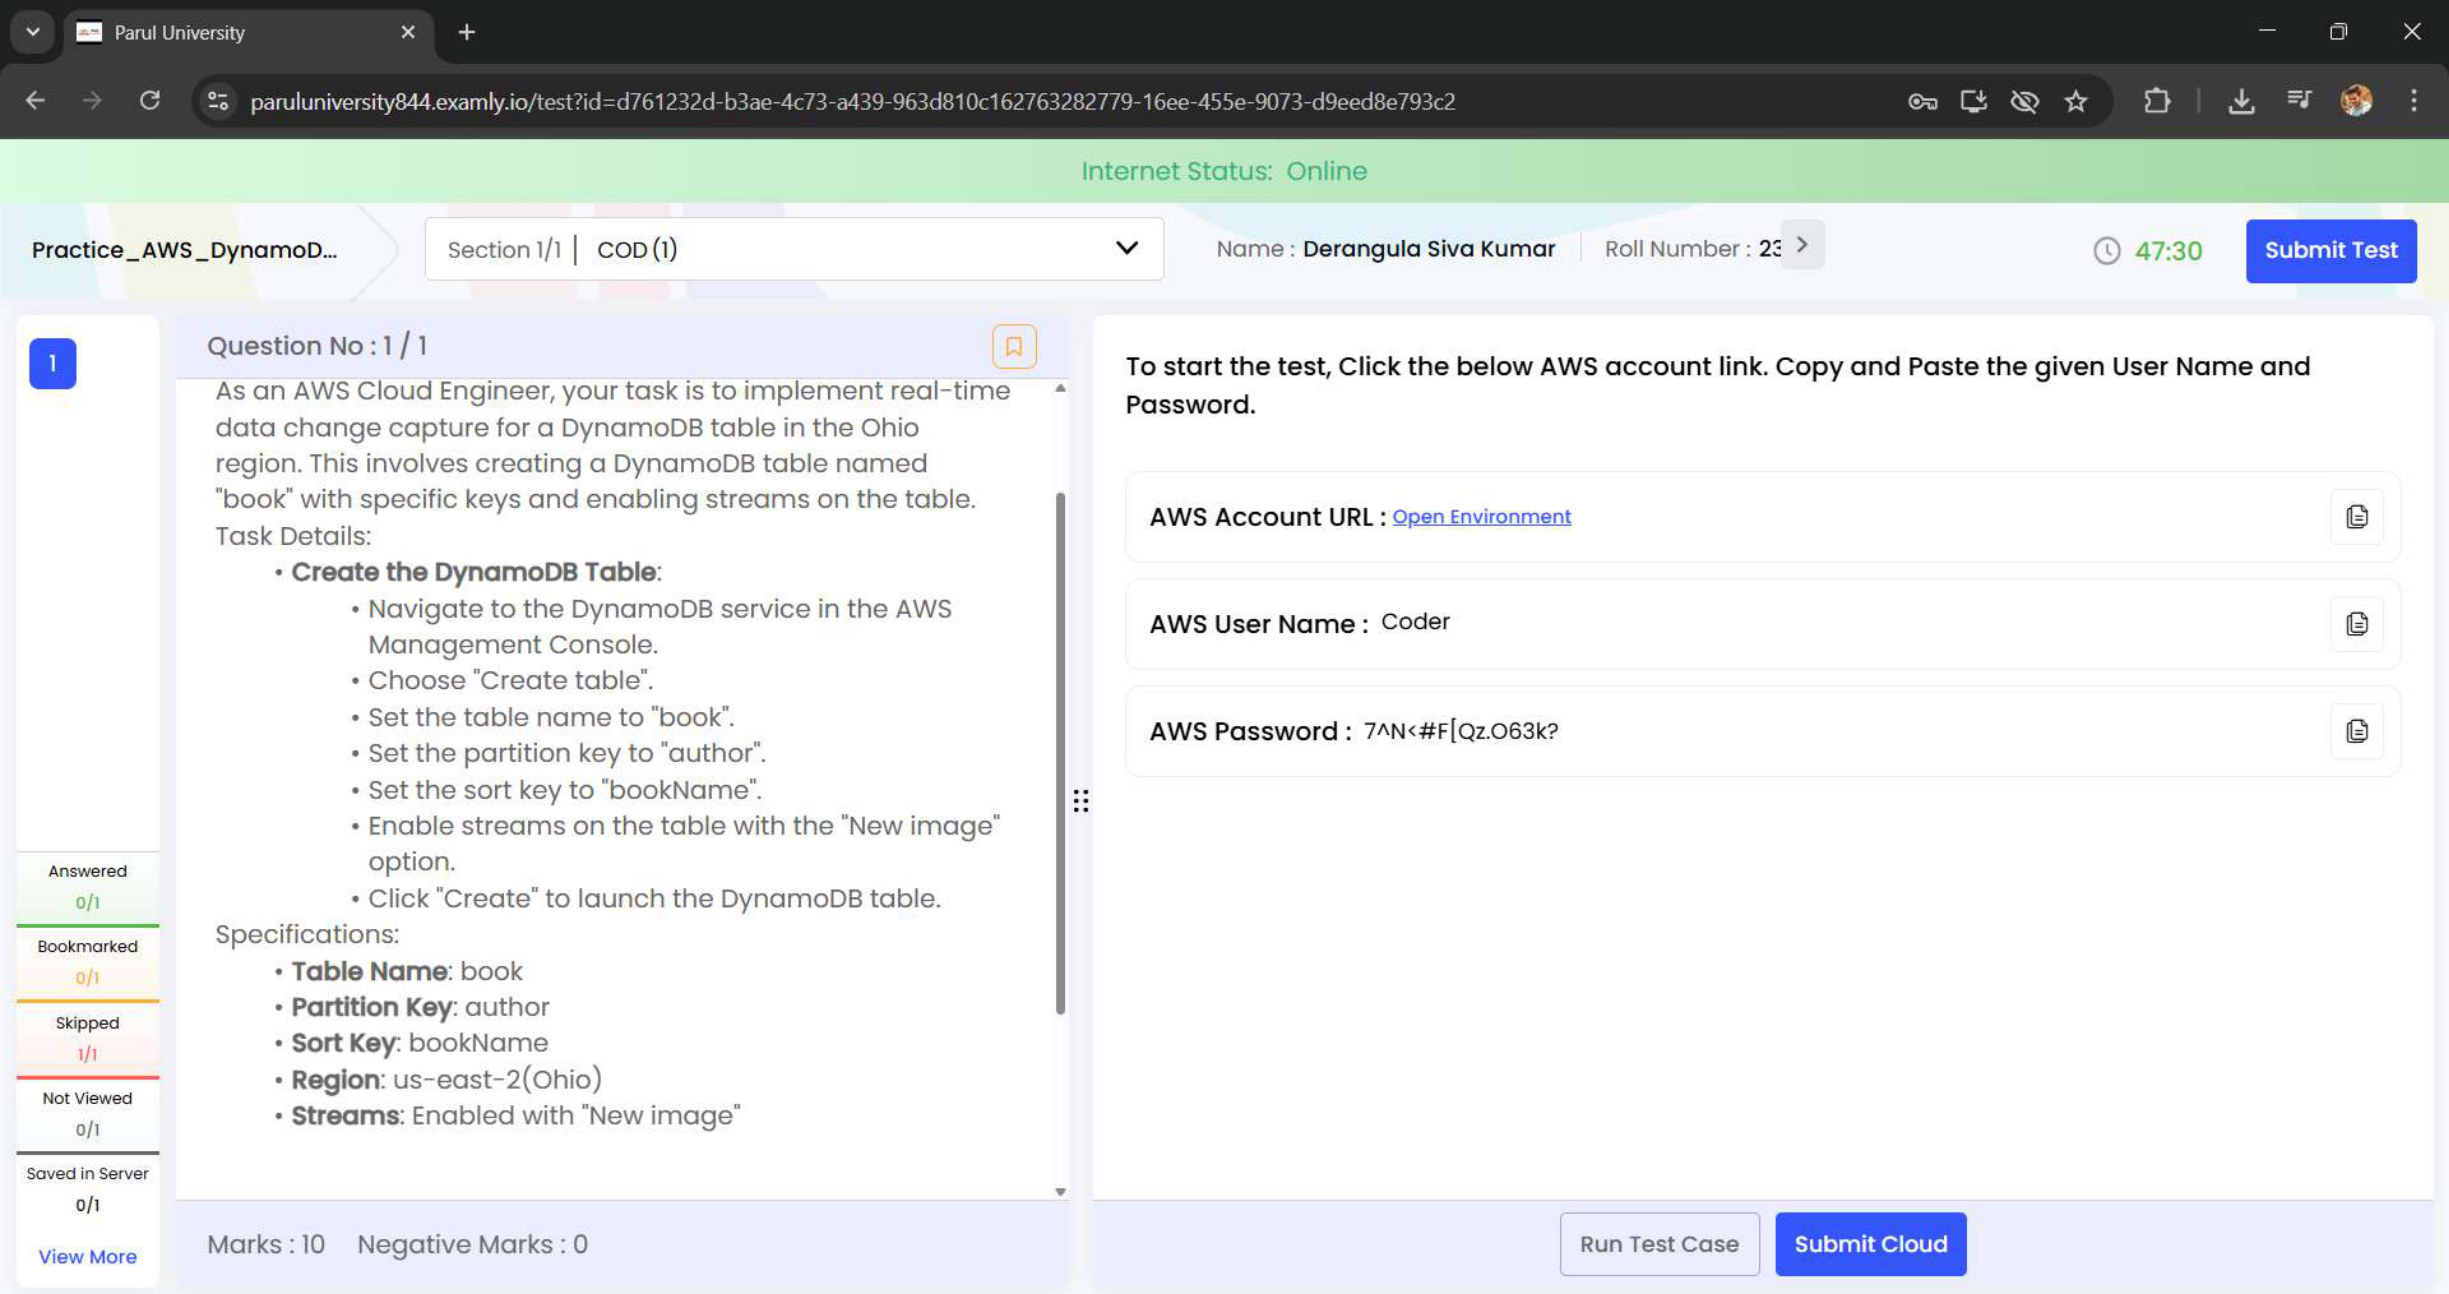The width and height of the screenshot is (2449, 1294).
Task: Click the Skipped 1/1 counter
Action: pos(87,1038)
